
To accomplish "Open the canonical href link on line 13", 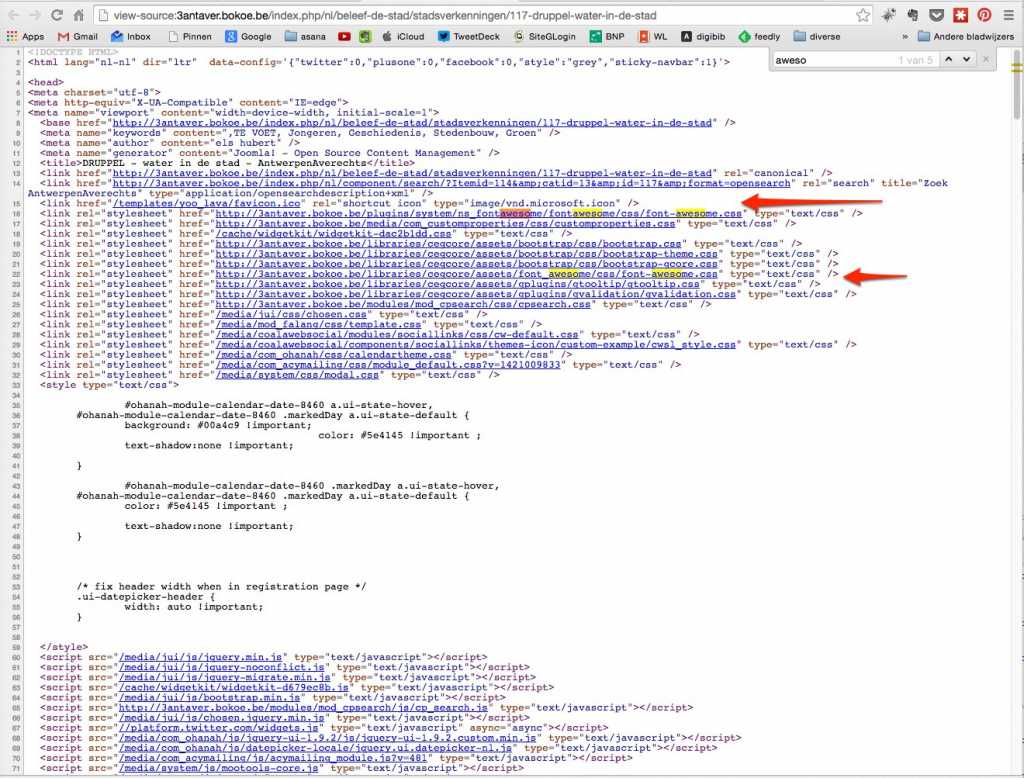I will [x=412, y=173].
